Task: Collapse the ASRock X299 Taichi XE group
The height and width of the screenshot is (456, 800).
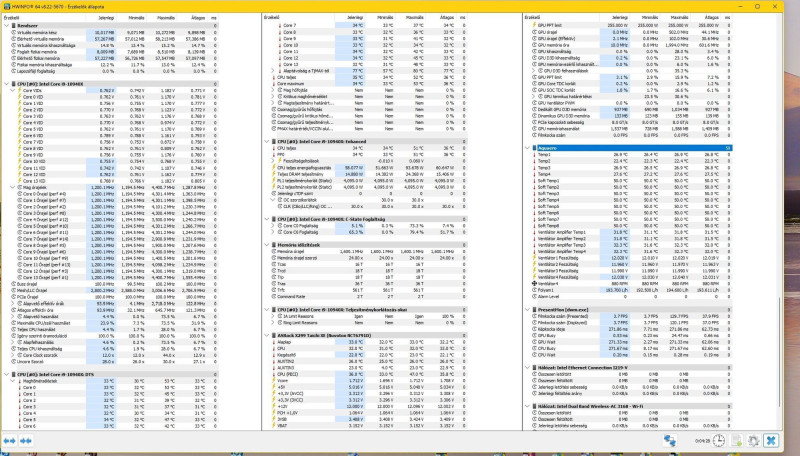Action: pos(267,336)
